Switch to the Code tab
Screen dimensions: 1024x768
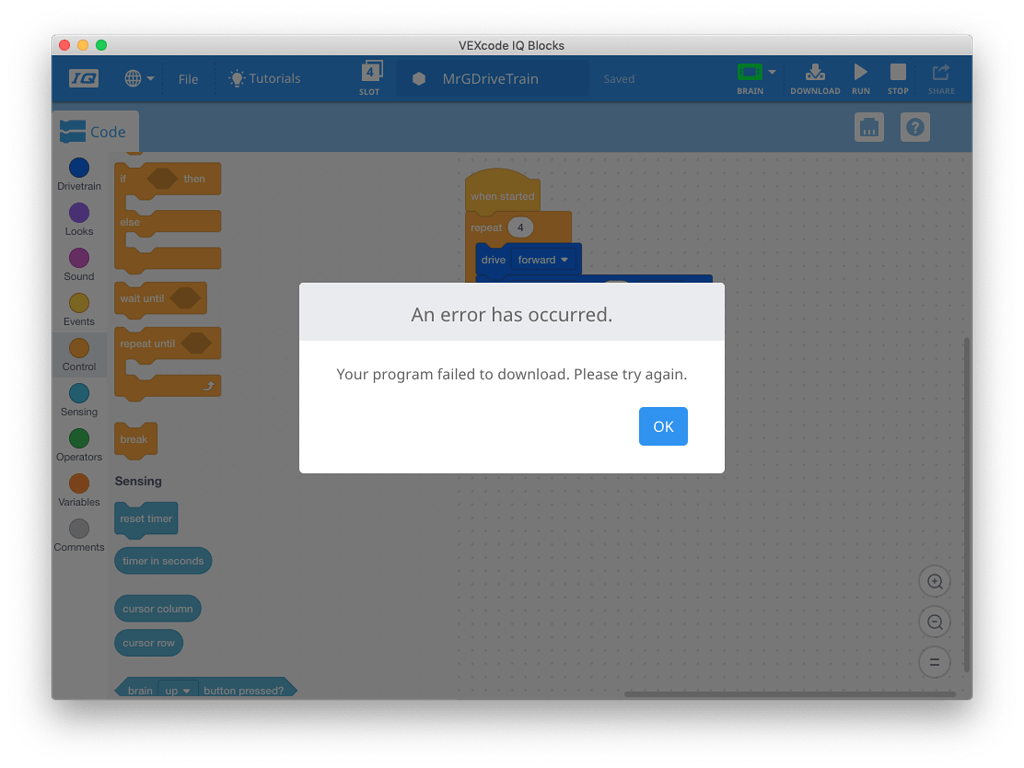point(95,131)
